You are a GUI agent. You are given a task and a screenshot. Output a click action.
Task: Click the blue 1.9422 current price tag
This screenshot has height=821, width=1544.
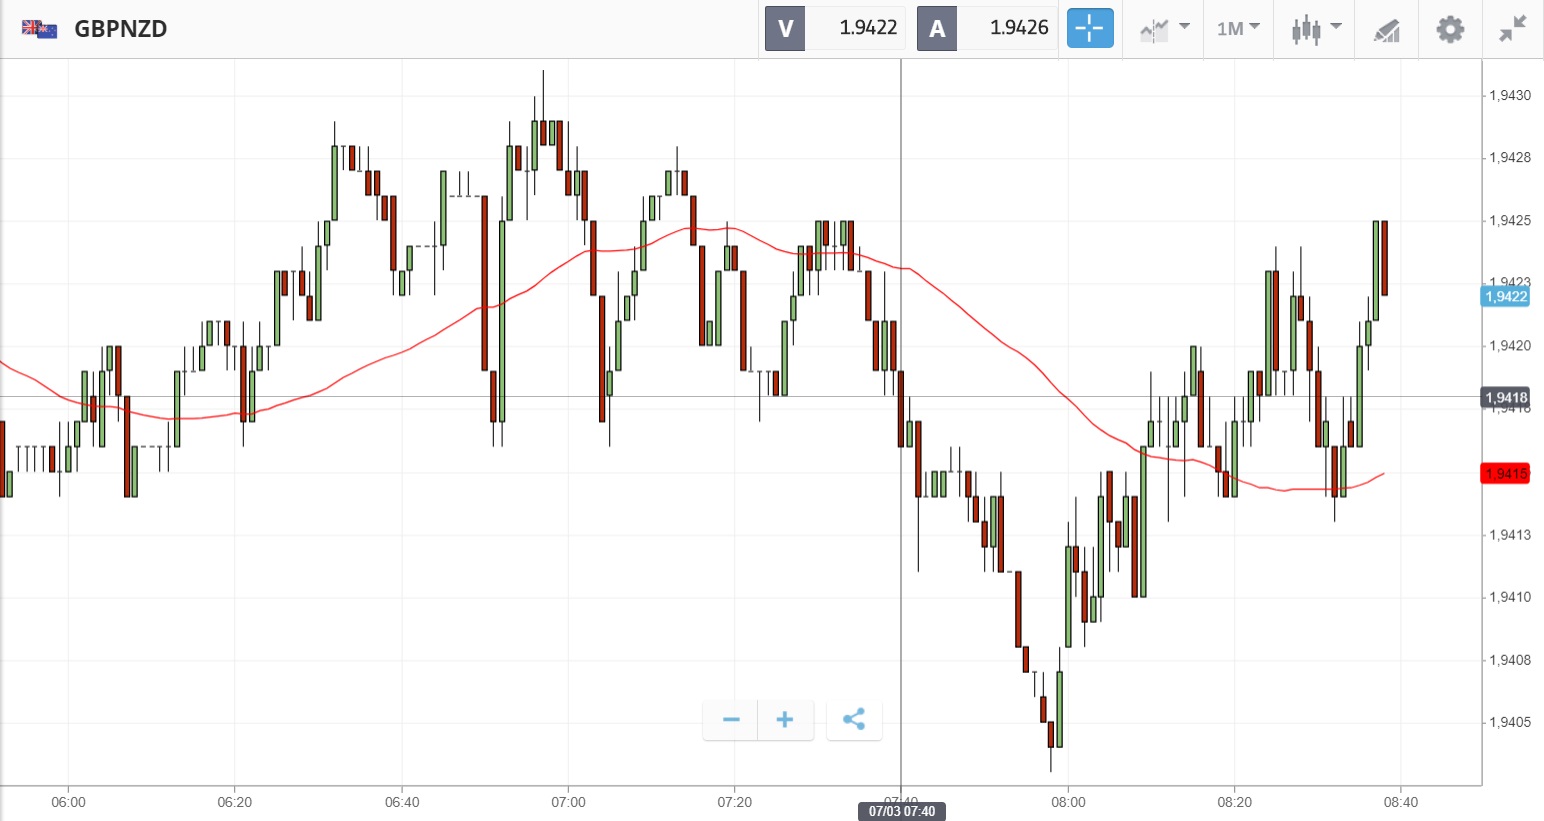1505,296
